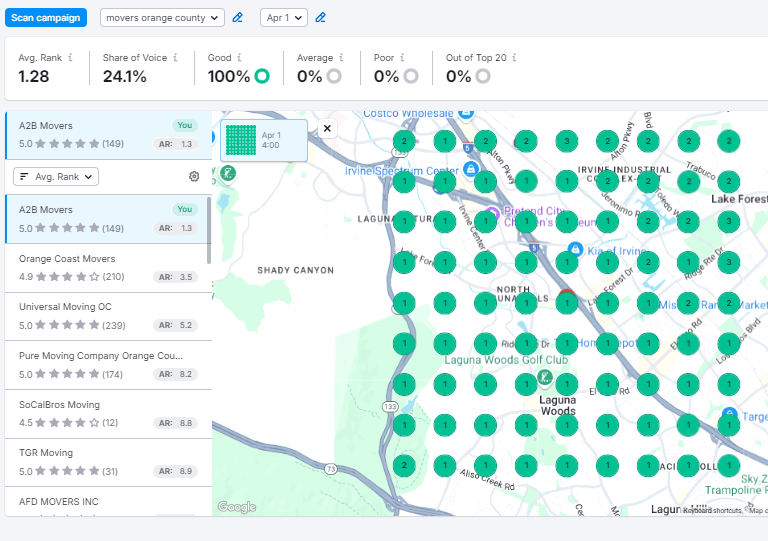
Task: Click the SHADY CANYON map label
Action: pyautogui.click(x=295, y=270)
